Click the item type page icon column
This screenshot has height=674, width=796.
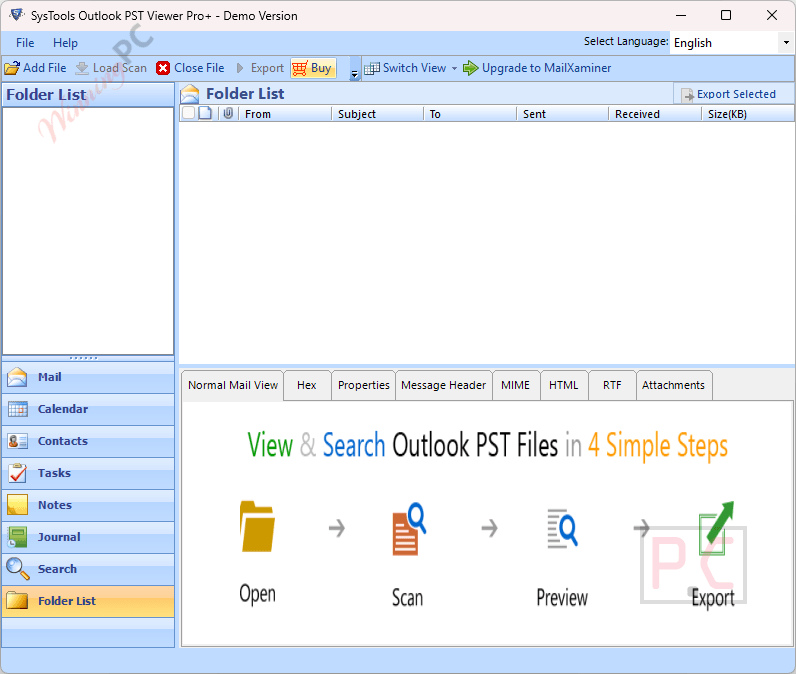point(205,113)
